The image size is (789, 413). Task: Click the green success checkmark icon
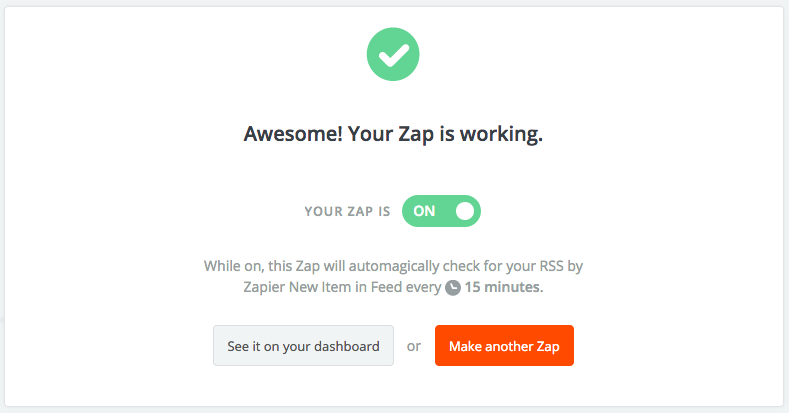pyautogui.click(x=393, y=54)
